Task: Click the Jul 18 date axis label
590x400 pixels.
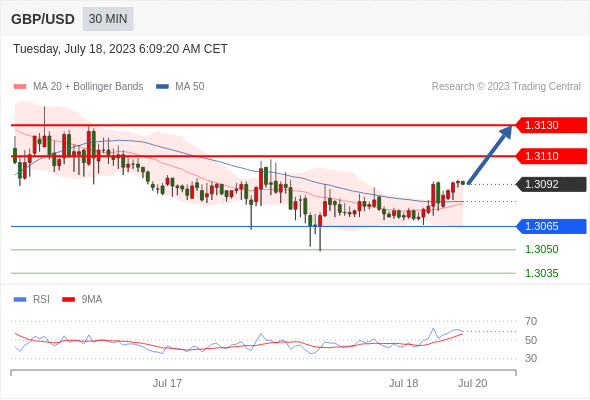Action: tap(403, 383)
